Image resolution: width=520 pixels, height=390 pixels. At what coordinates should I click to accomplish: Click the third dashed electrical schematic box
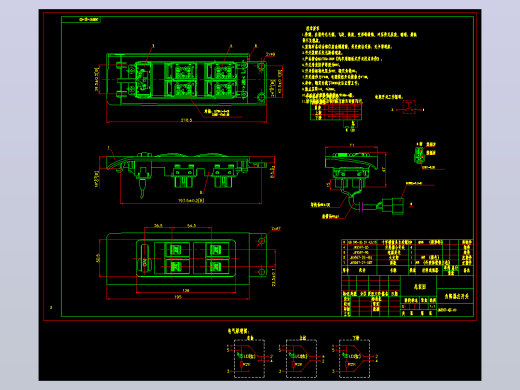pyautogui.click(x=354, y=359)
